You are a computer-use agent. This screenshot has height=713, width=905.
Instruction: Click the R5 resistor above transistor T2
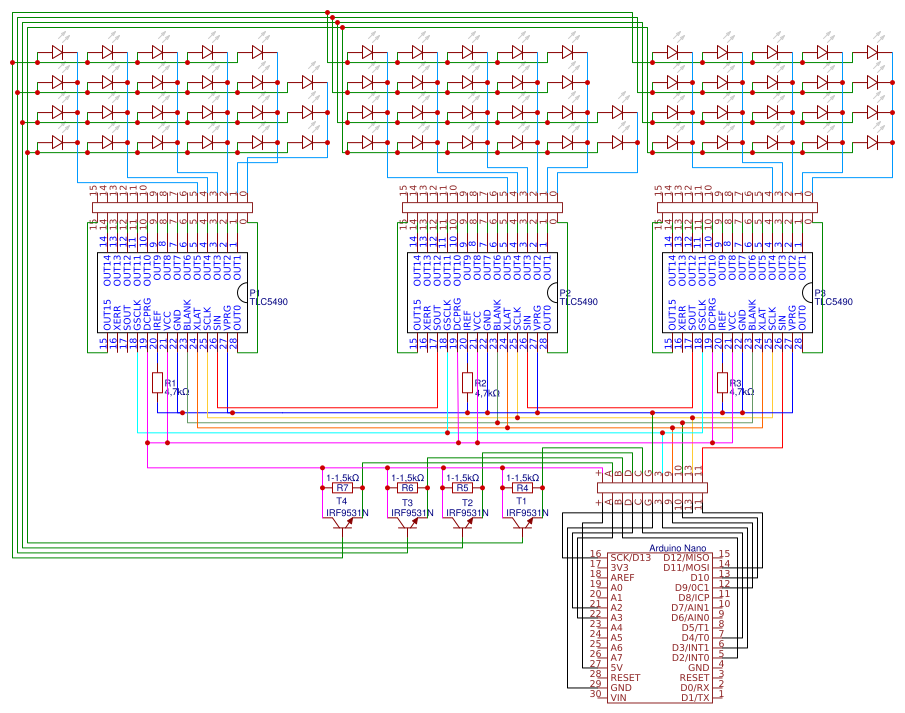461,488
